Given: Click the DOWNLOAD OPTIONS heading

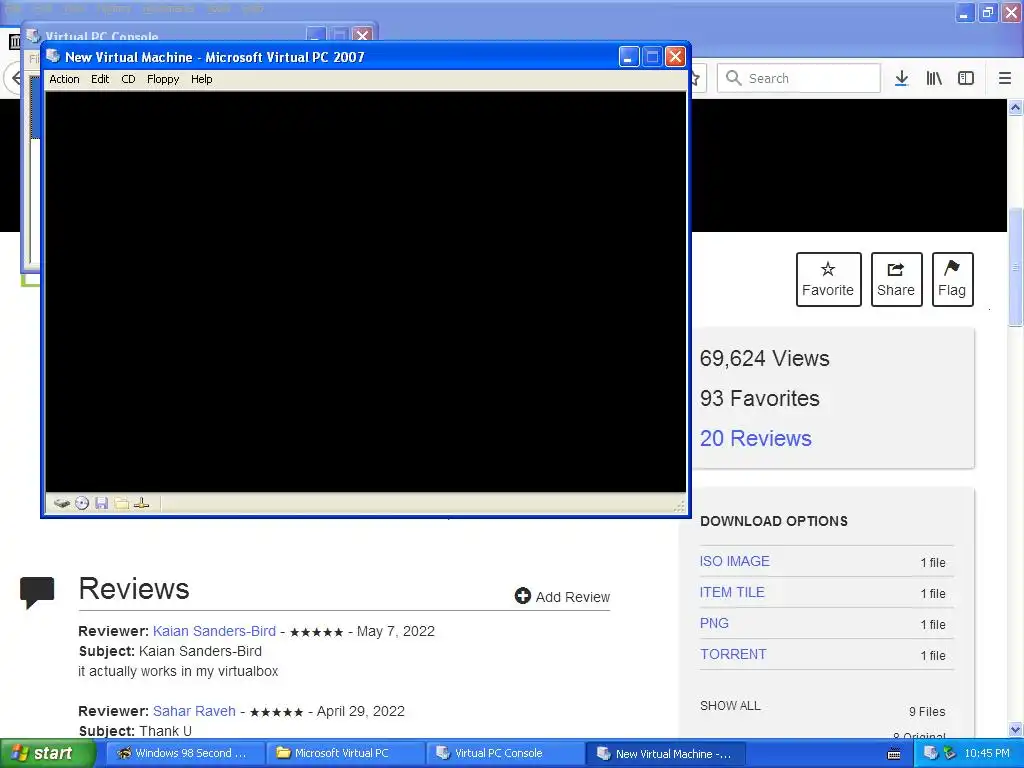Looking at the screenshot, I should click(774, 521).
